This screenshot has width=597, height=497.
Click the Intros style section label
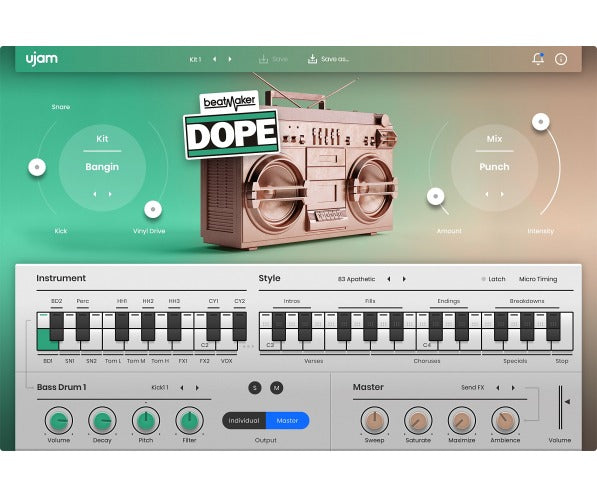pyautogui.click(x=292, y=301)
